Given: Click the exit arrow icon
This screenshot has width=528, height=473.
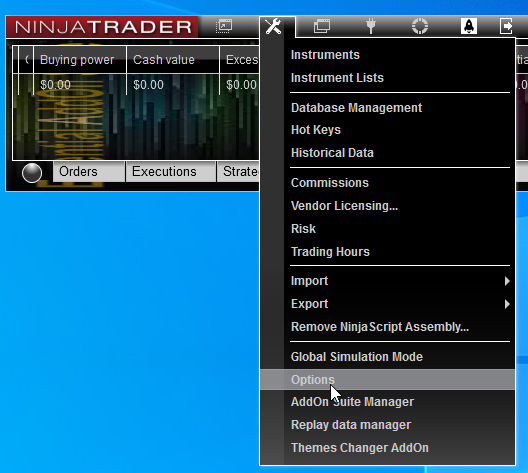Looking at the screenshot, I should pyautogui.click(x=506, y=26).
